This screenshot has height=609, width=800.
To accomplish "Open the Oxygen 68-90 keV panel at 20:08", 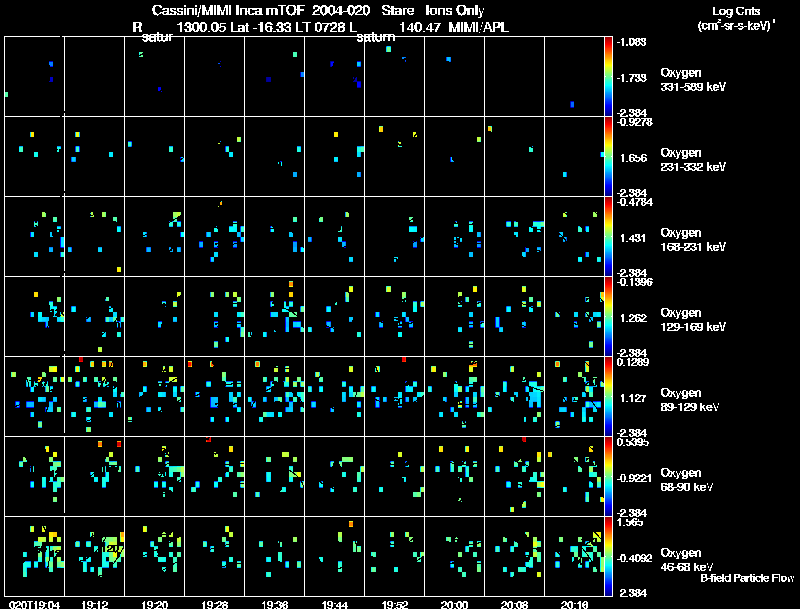I will (514, 476).
